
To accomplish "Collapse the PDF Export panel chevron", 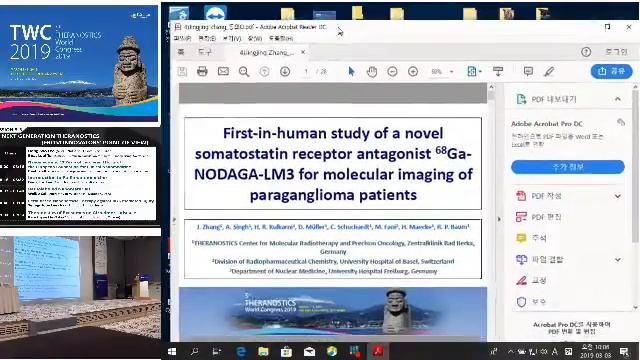I will click(x=618, y=99).
